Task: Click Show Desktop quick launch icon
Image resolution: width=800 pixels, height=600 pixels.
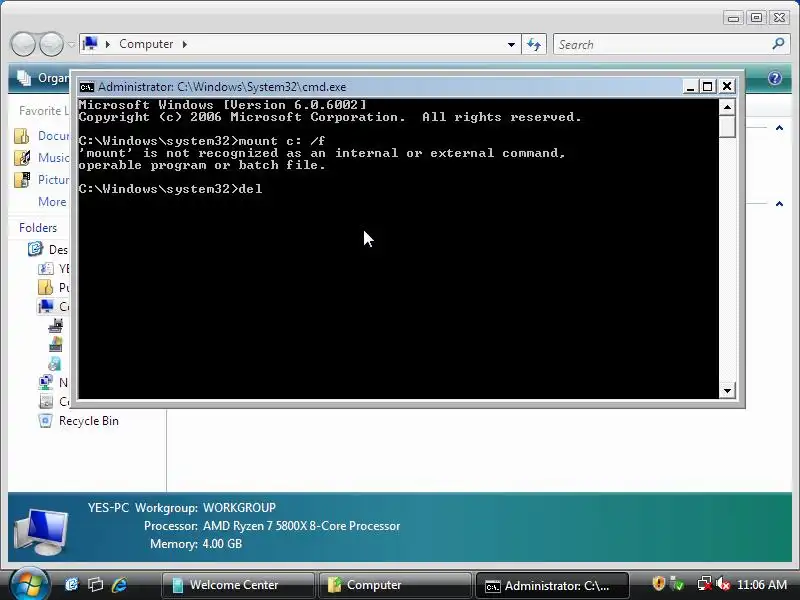Action: coord(72,584)
